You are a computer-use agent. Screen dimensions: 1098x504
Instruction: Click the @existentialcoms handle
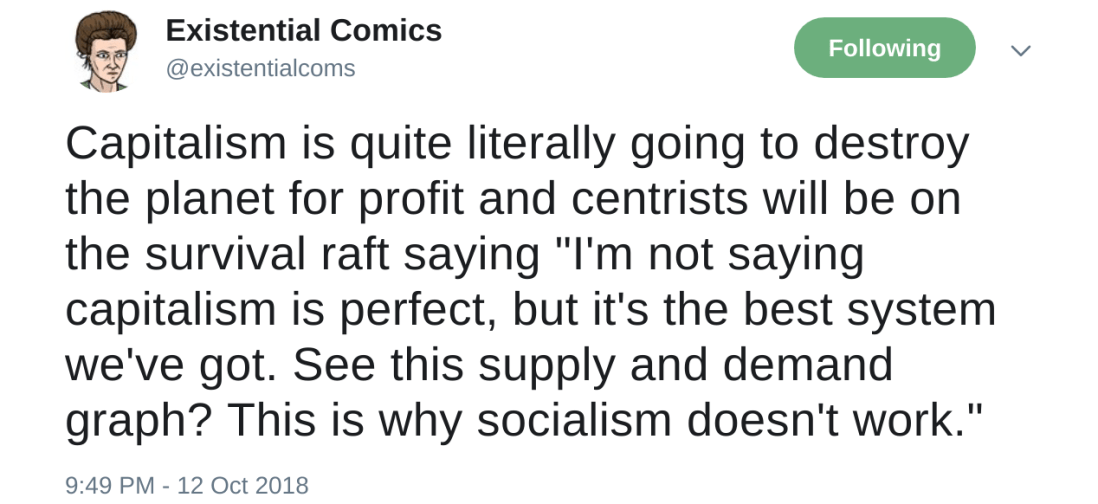[x=260, y=68]
